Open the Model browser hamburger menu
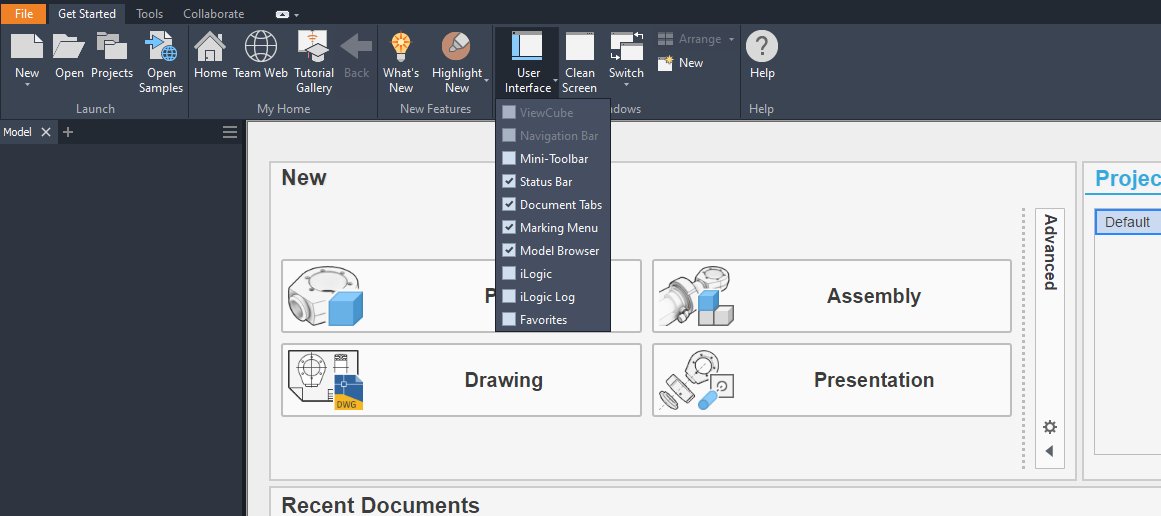The image size is (1161, 516). [x=230, y=132]
